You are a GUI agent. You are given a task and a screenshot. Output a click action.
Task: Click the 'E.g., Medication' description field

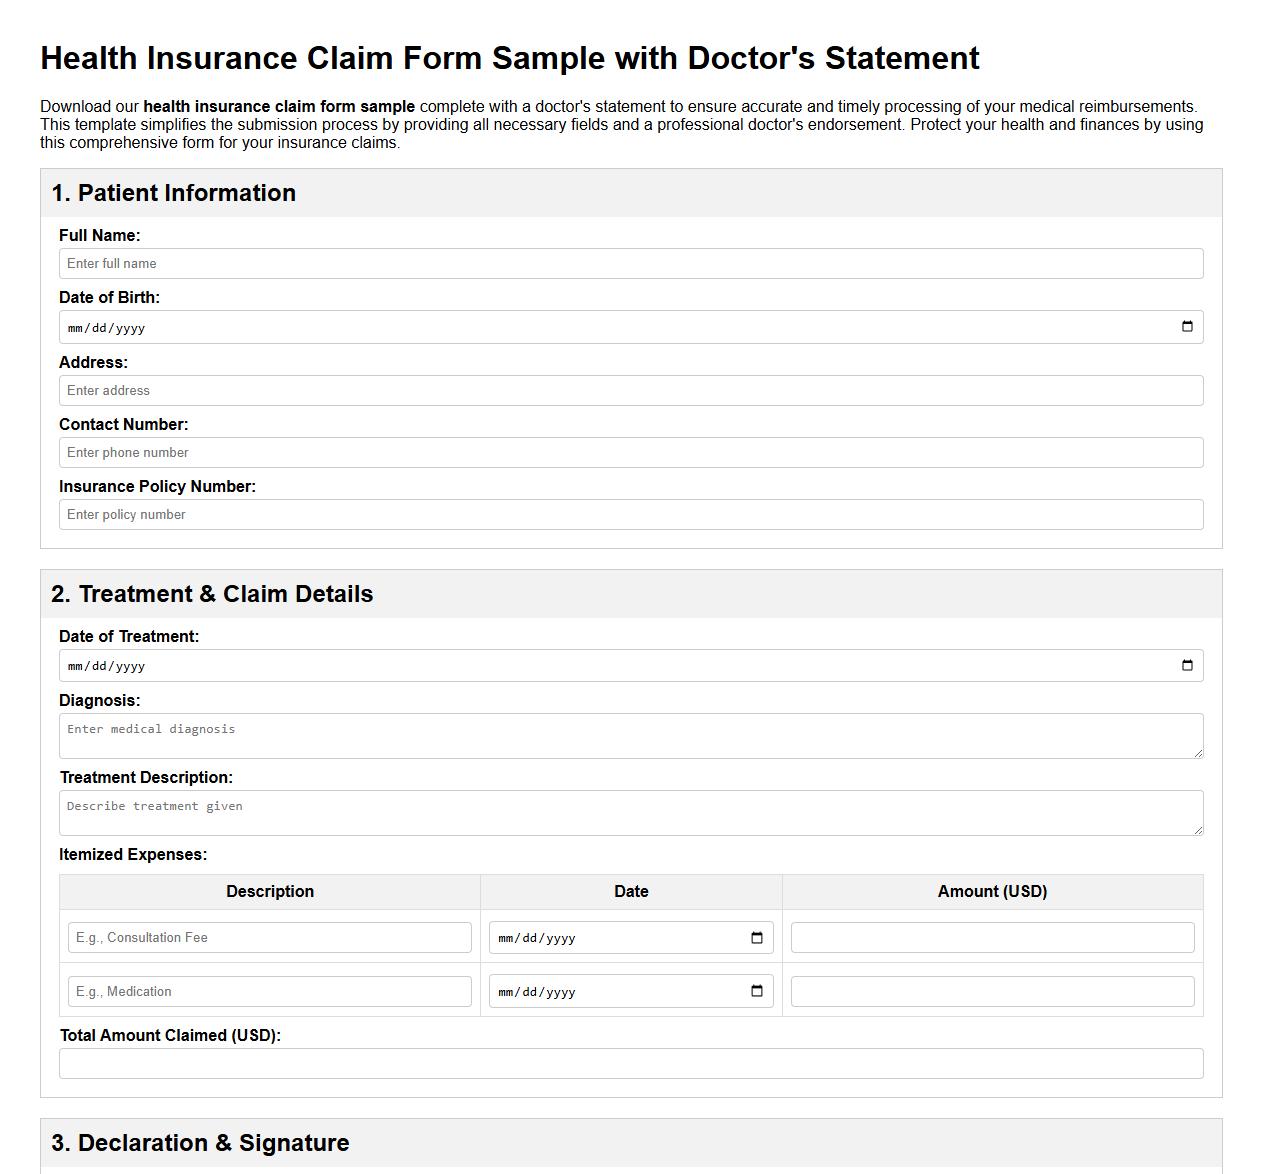(269, 991)
